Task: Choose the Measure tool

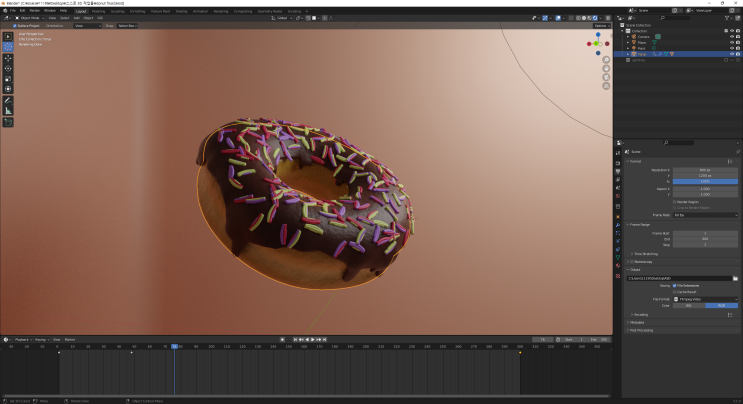Action: [x=8, y=111]
